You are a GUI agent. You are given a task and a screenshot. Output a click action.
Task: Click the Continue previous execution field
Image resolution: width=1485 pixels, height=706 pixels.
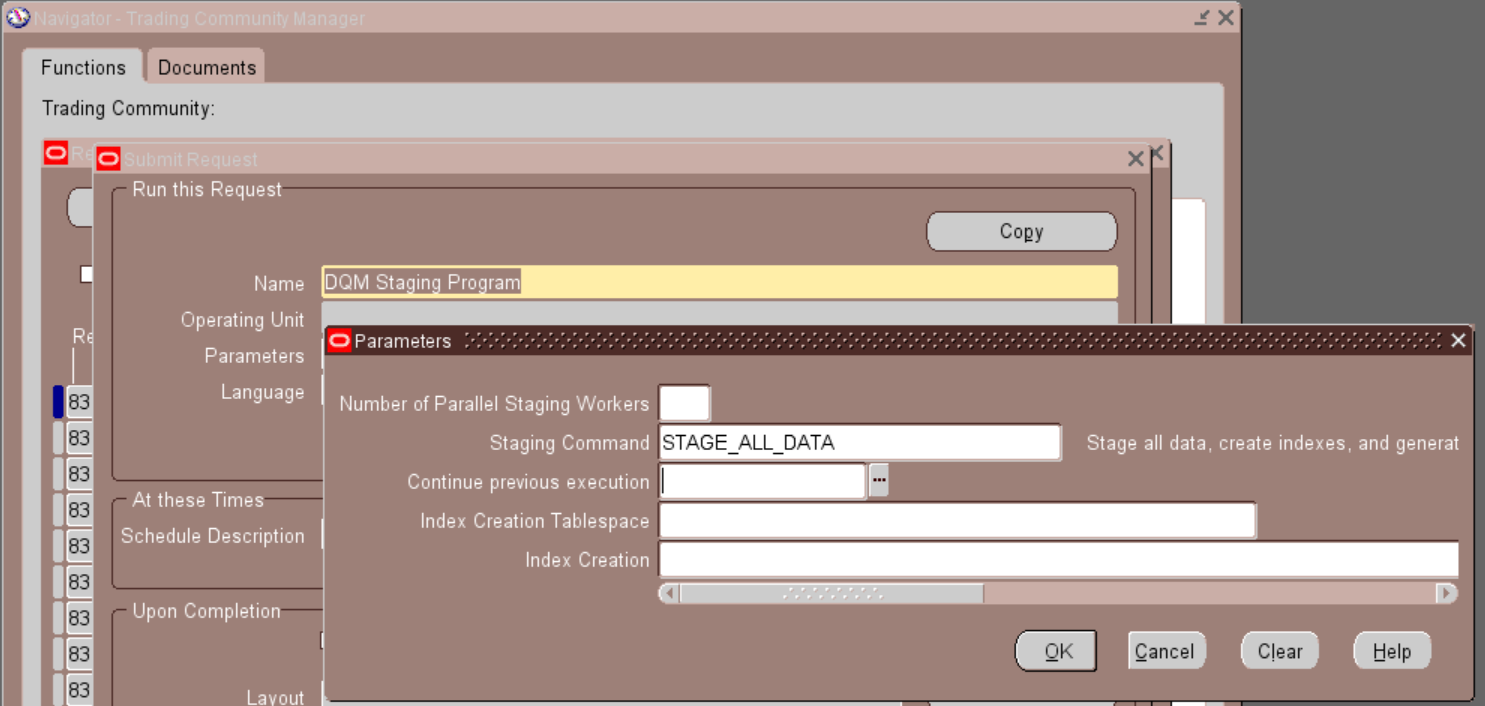762,481
